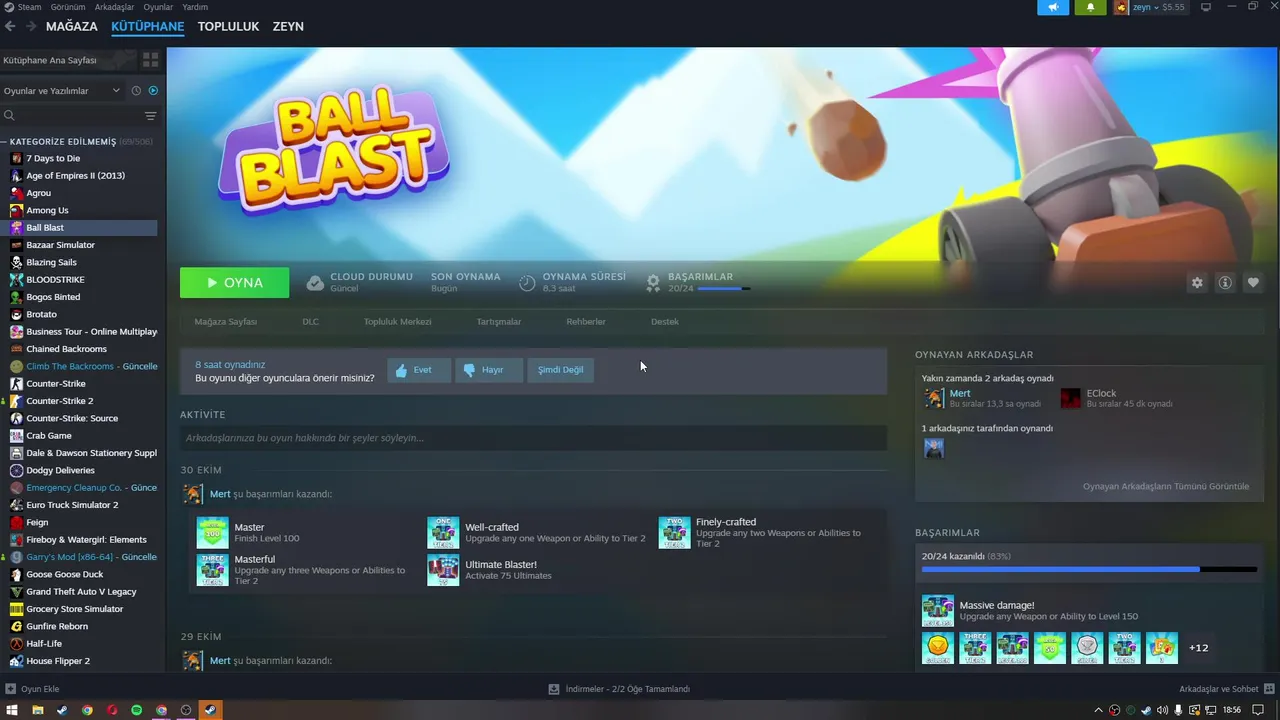1280x720 pixels.
Task: Show game info icon
Action: 1225,283
